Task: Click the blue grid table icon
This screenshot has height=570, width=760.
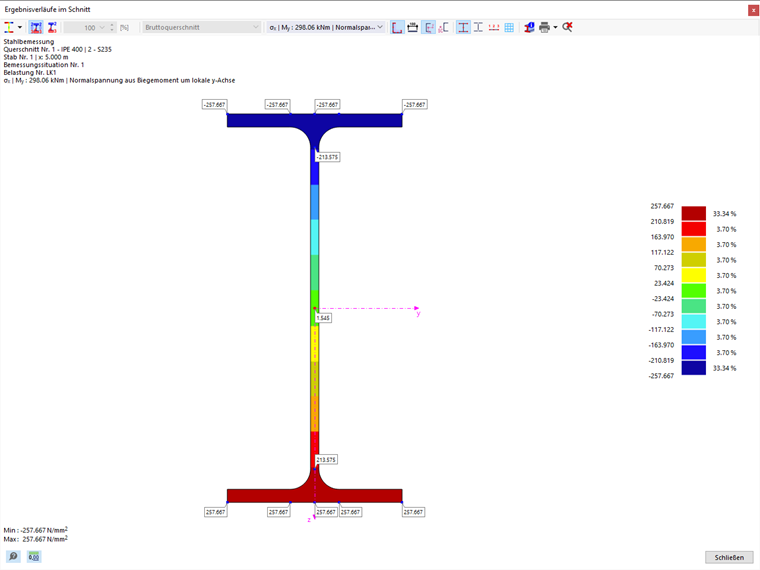Action: tap(509, 28)
